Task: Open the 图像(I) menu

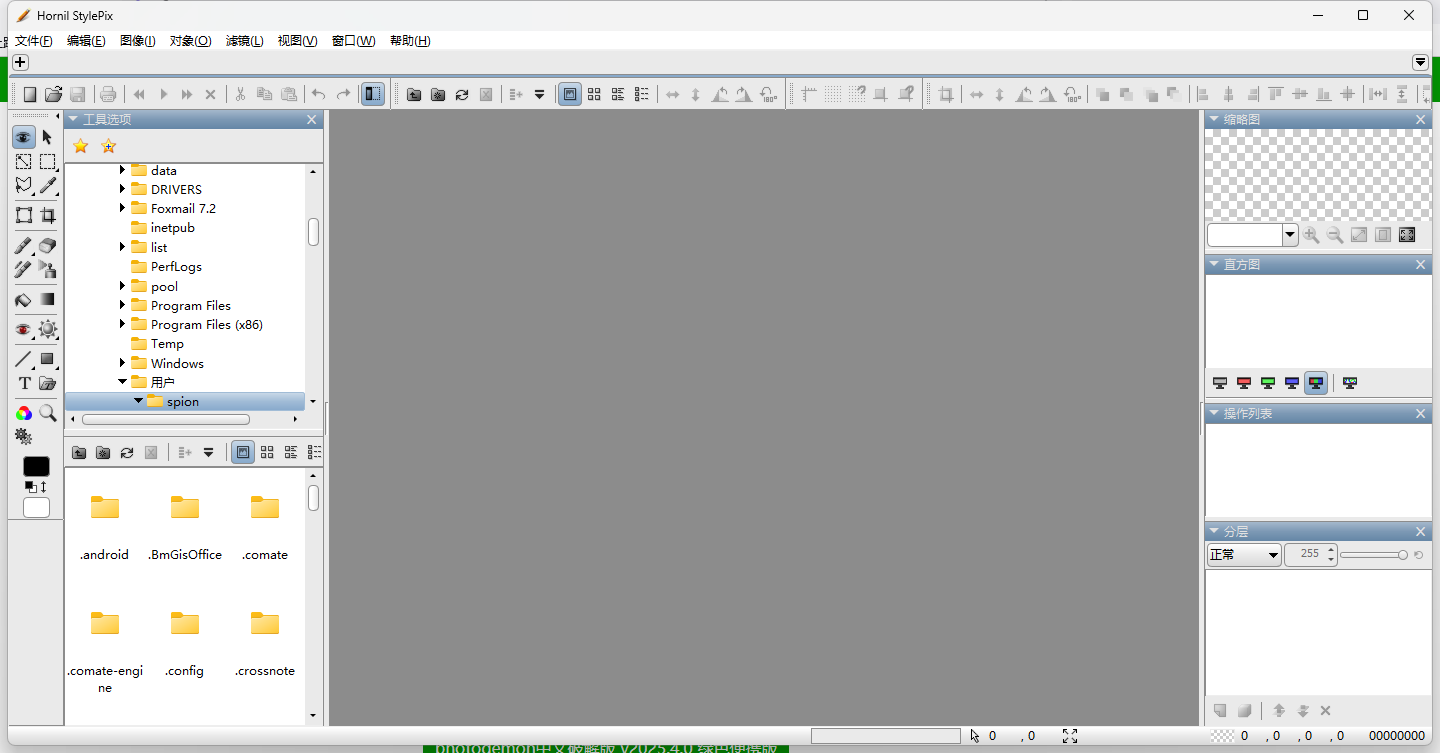Action: point(138,41)
